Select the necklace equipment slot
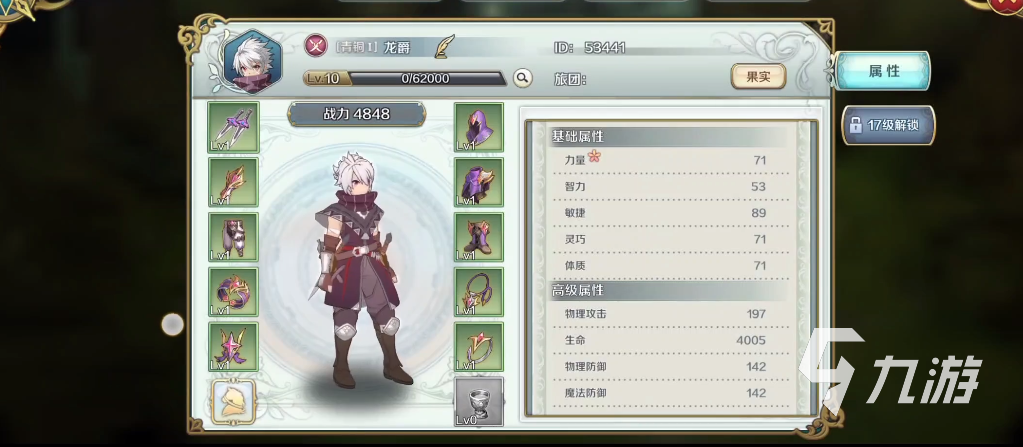 click(x=479, y=292)
